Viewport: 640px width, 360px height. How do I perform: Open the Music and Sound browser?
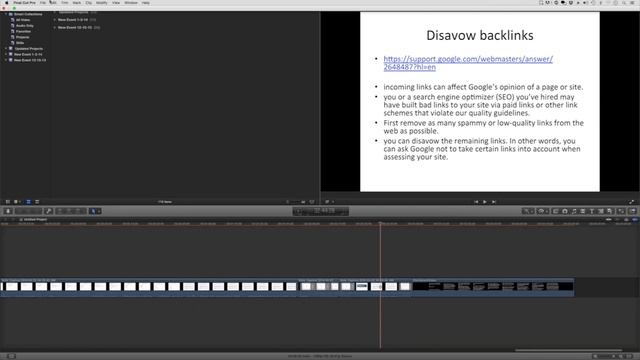[574, 211]
